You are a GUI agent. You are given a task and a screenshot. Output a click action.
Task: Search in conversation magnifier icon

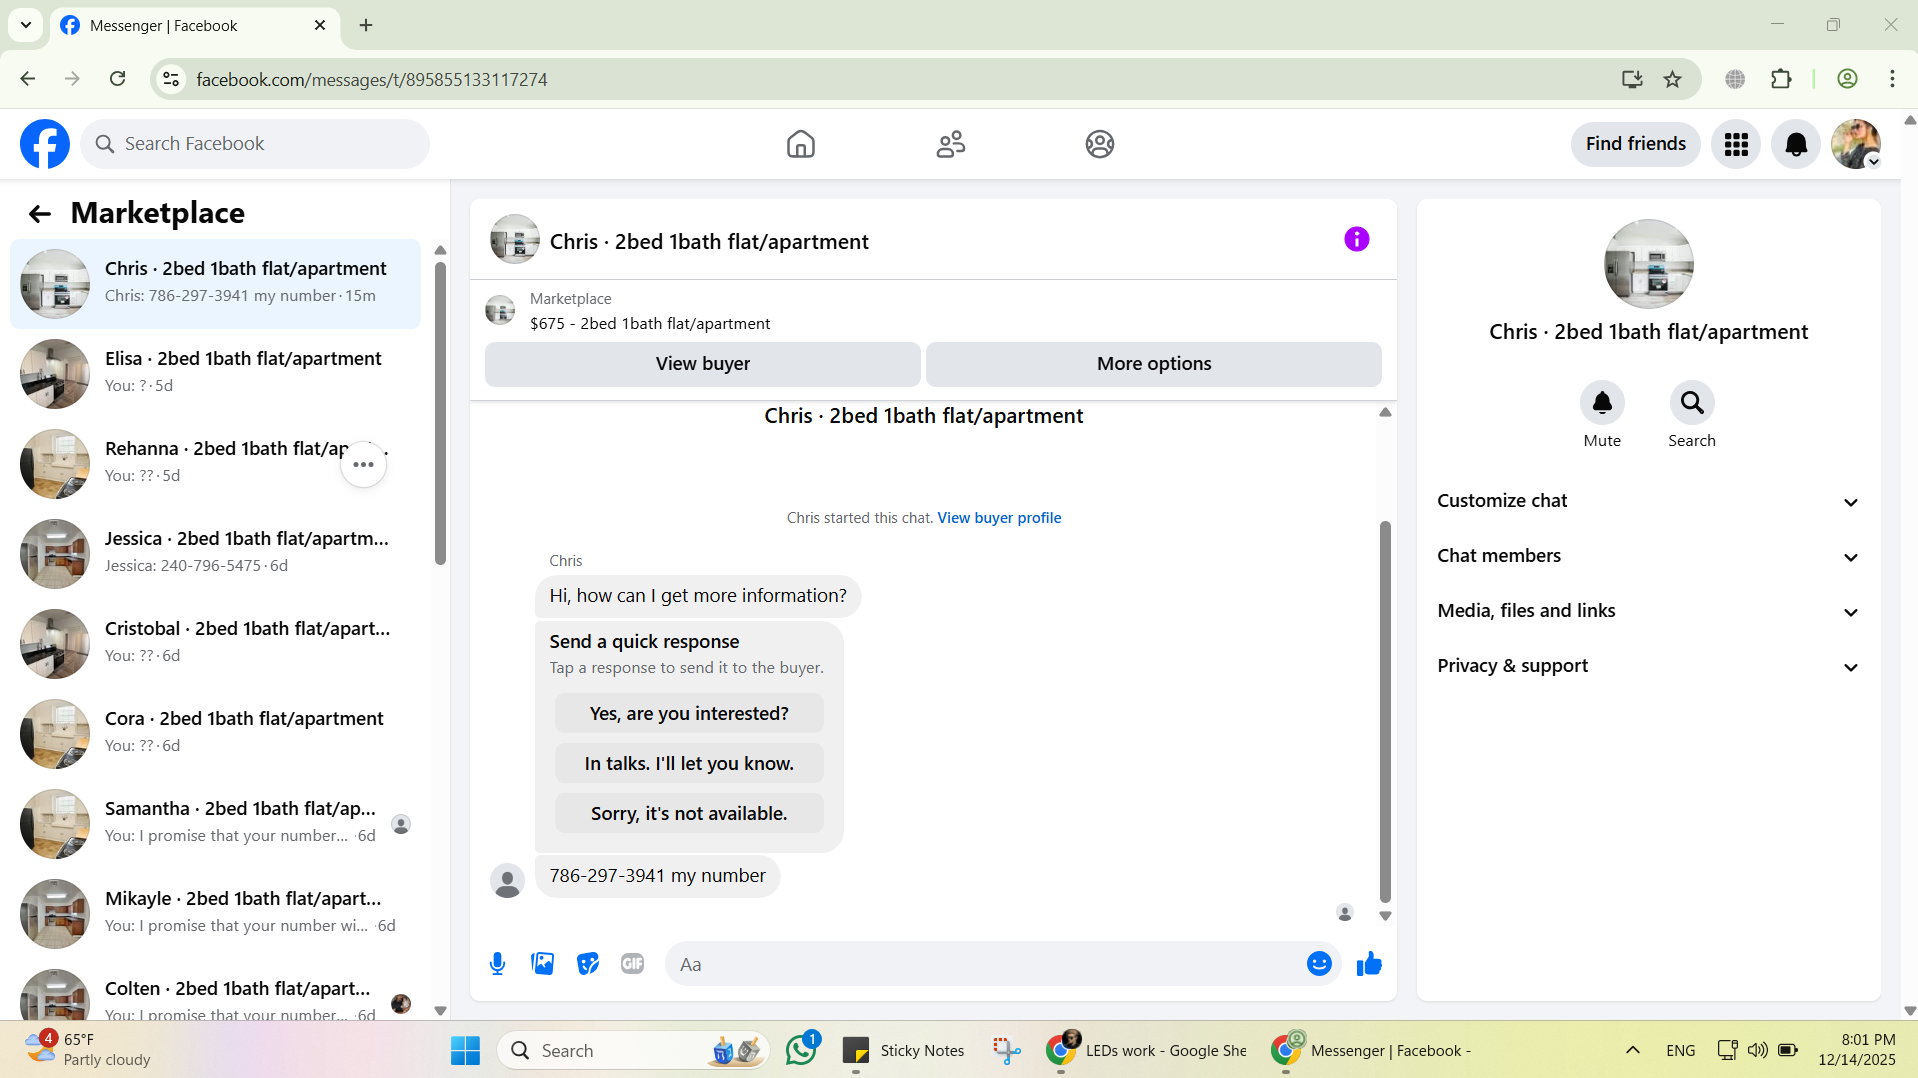pos(1692,403)
